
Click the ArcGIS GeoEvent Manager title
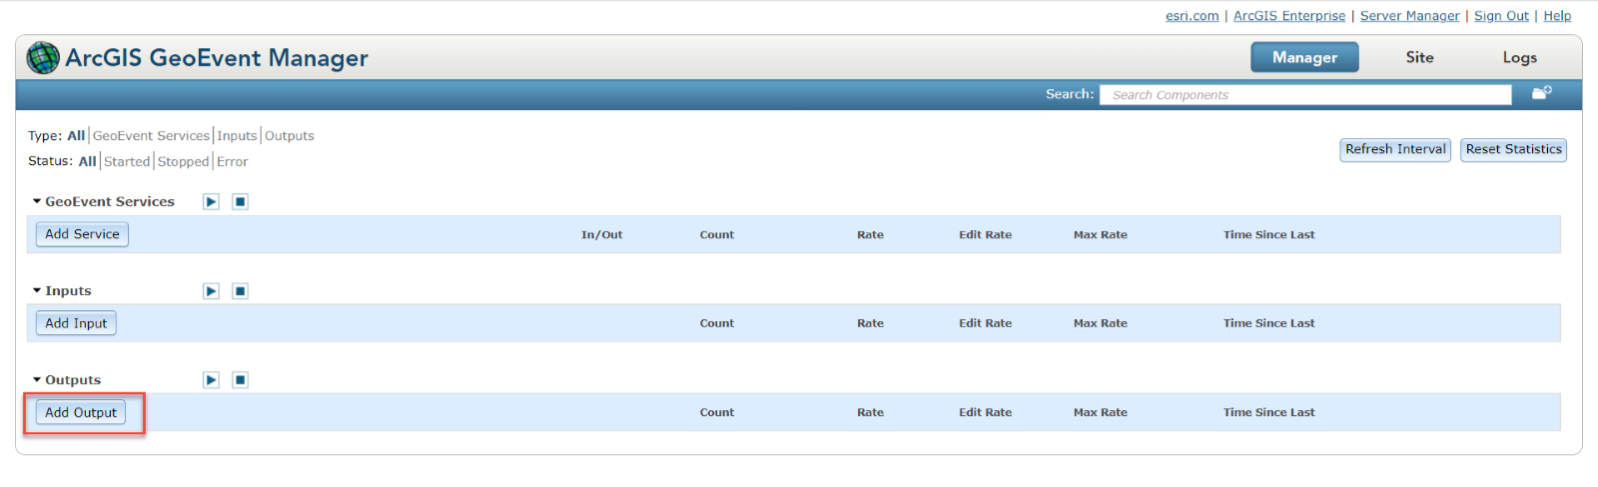tap(217, 58)
